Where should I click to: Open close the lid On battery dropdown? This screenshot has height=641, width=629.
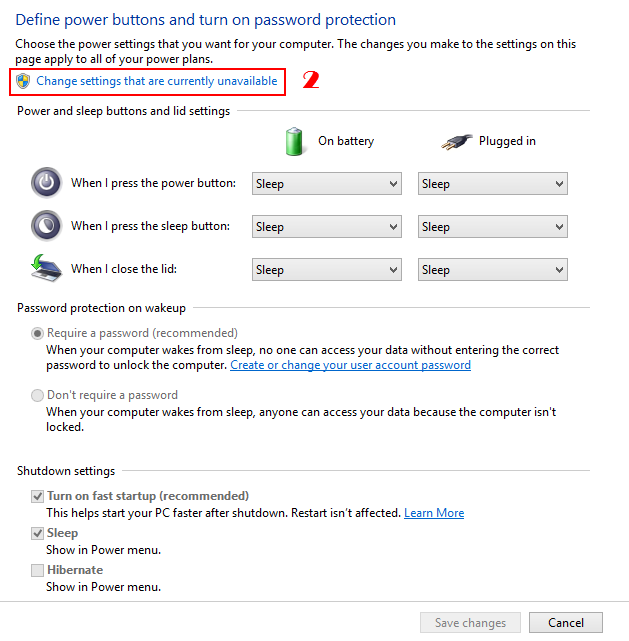[326, 269]
